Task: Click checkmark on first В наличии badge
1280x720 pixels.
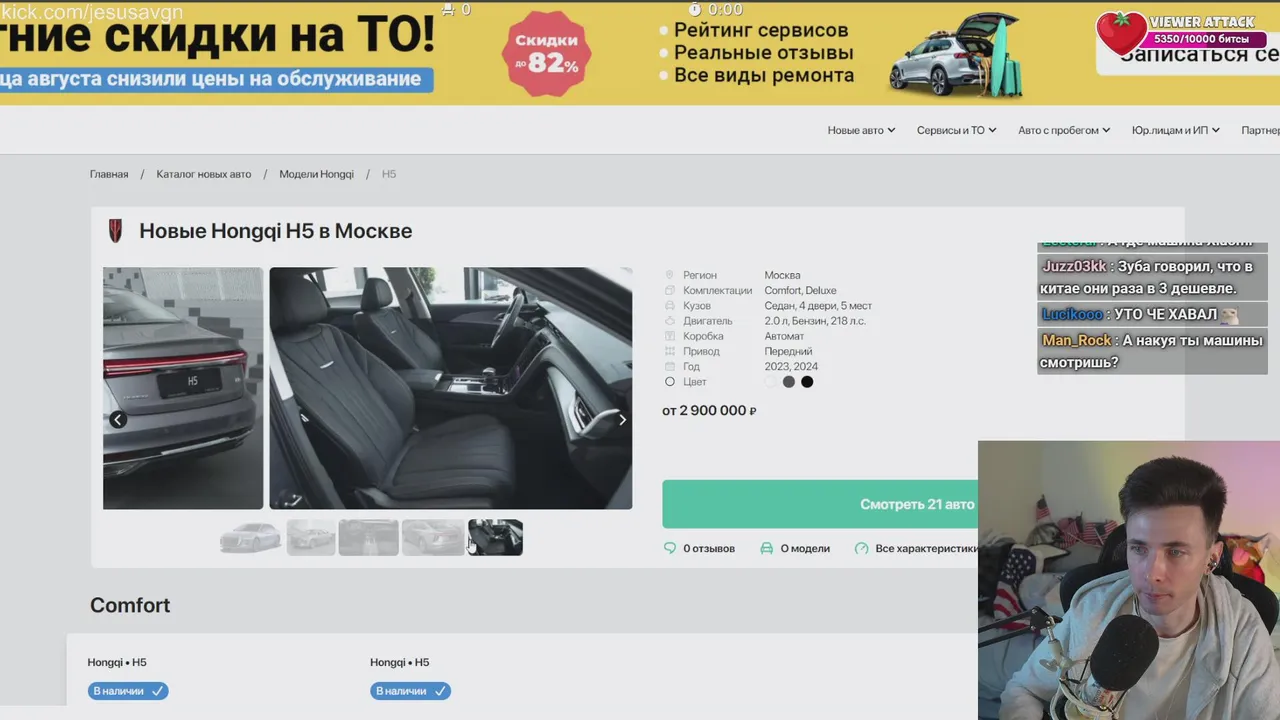Action: coord(158,691)
